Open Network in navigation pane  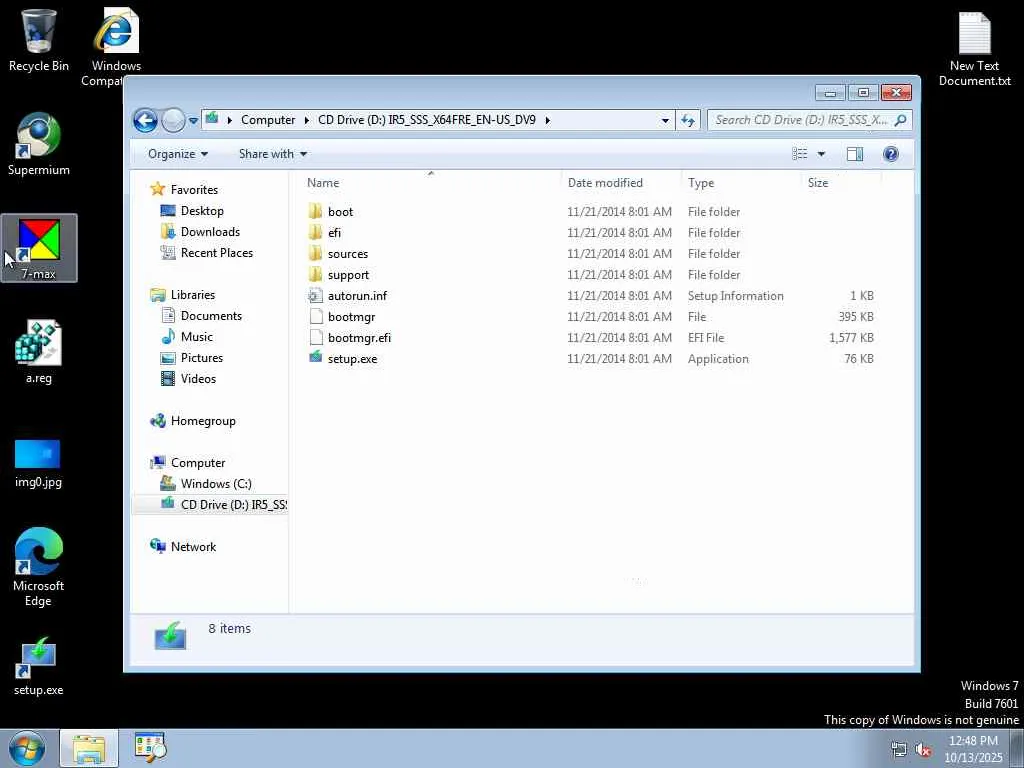tap(193, 547)
